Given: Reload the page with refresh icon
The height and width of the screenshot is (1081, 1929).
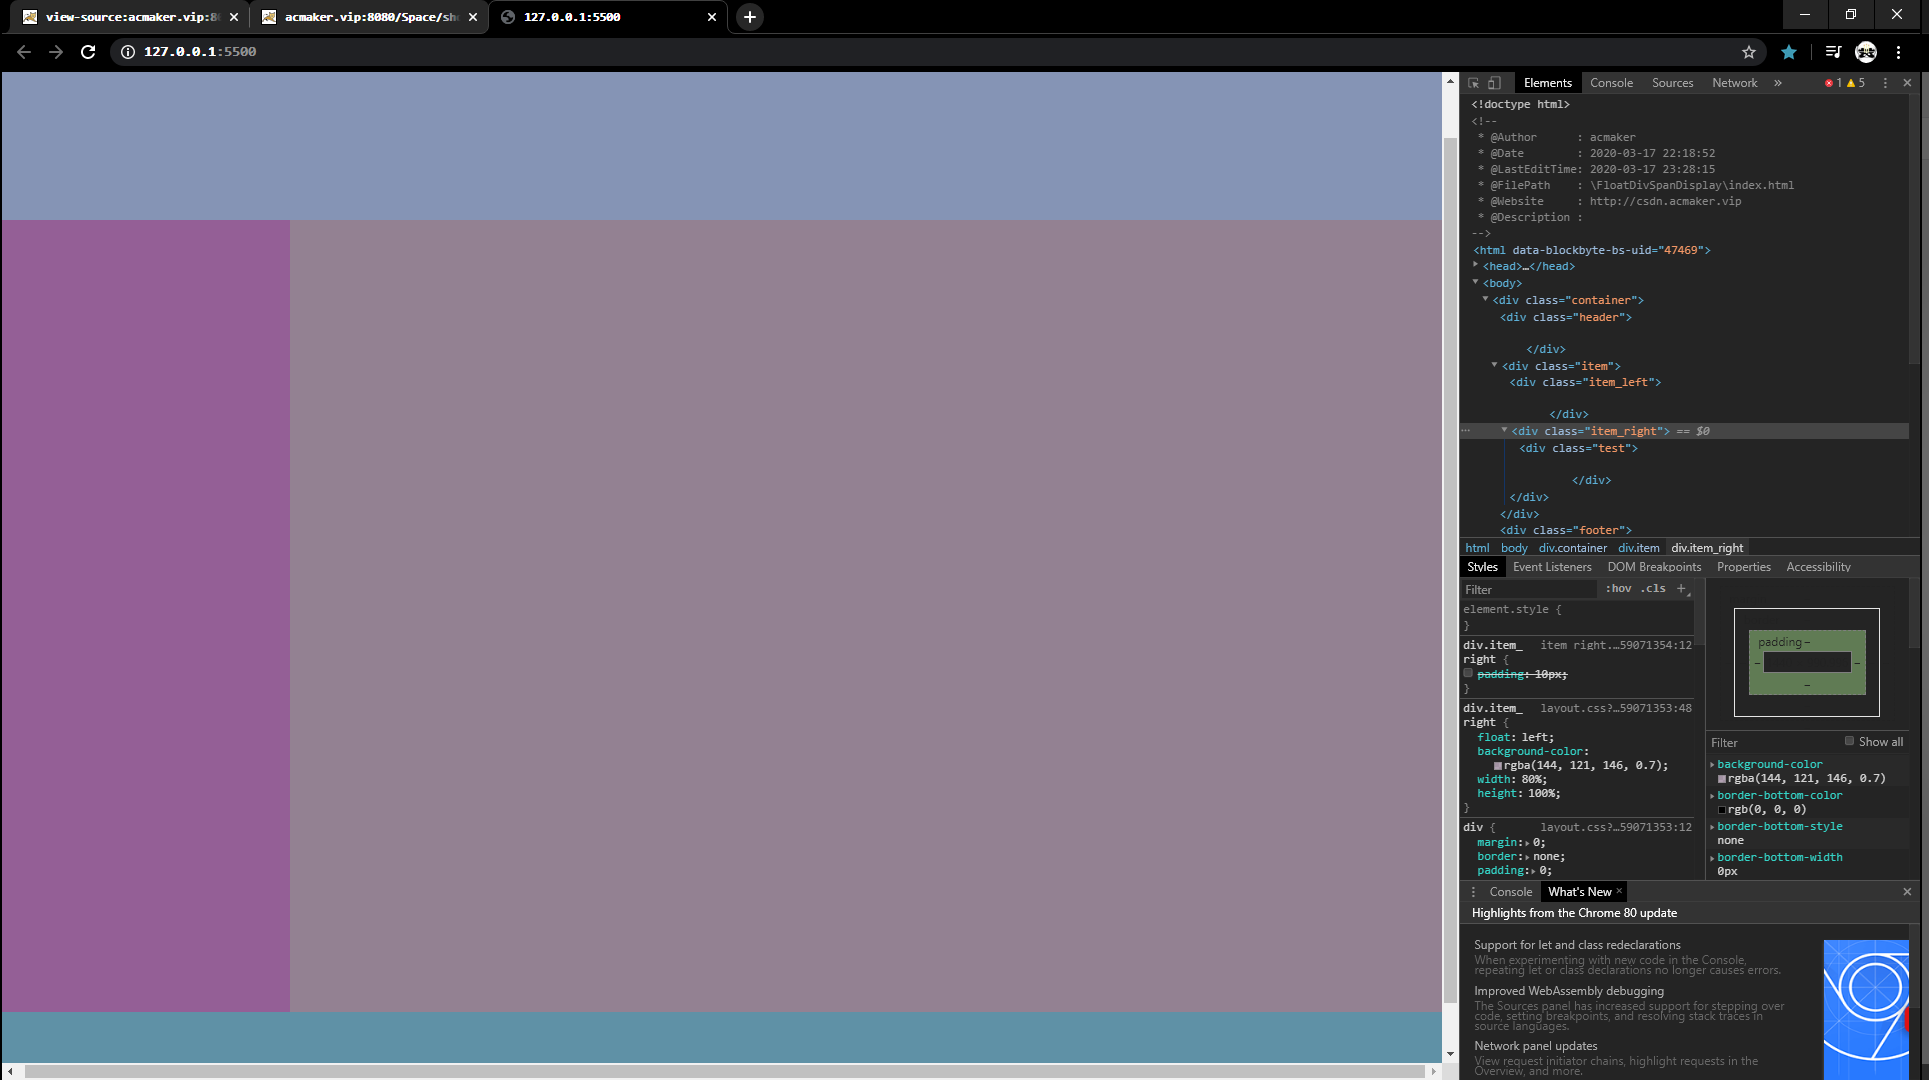Looking at the screenshot, I should pos(88,52).
